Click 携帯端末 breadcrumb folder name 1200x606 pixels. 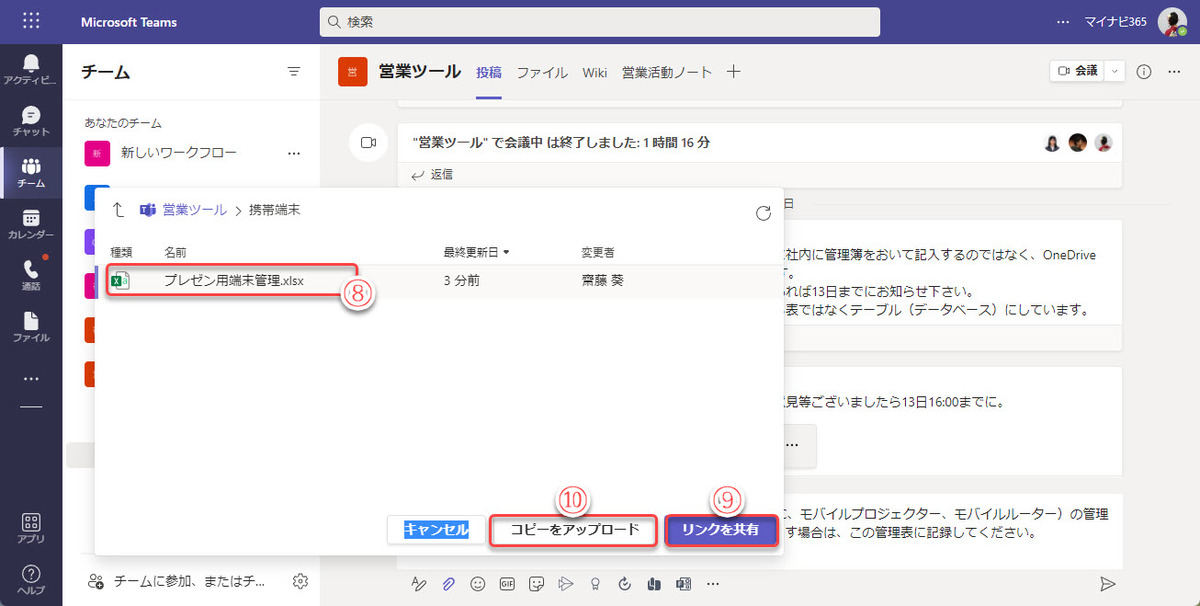coord(274,210)
